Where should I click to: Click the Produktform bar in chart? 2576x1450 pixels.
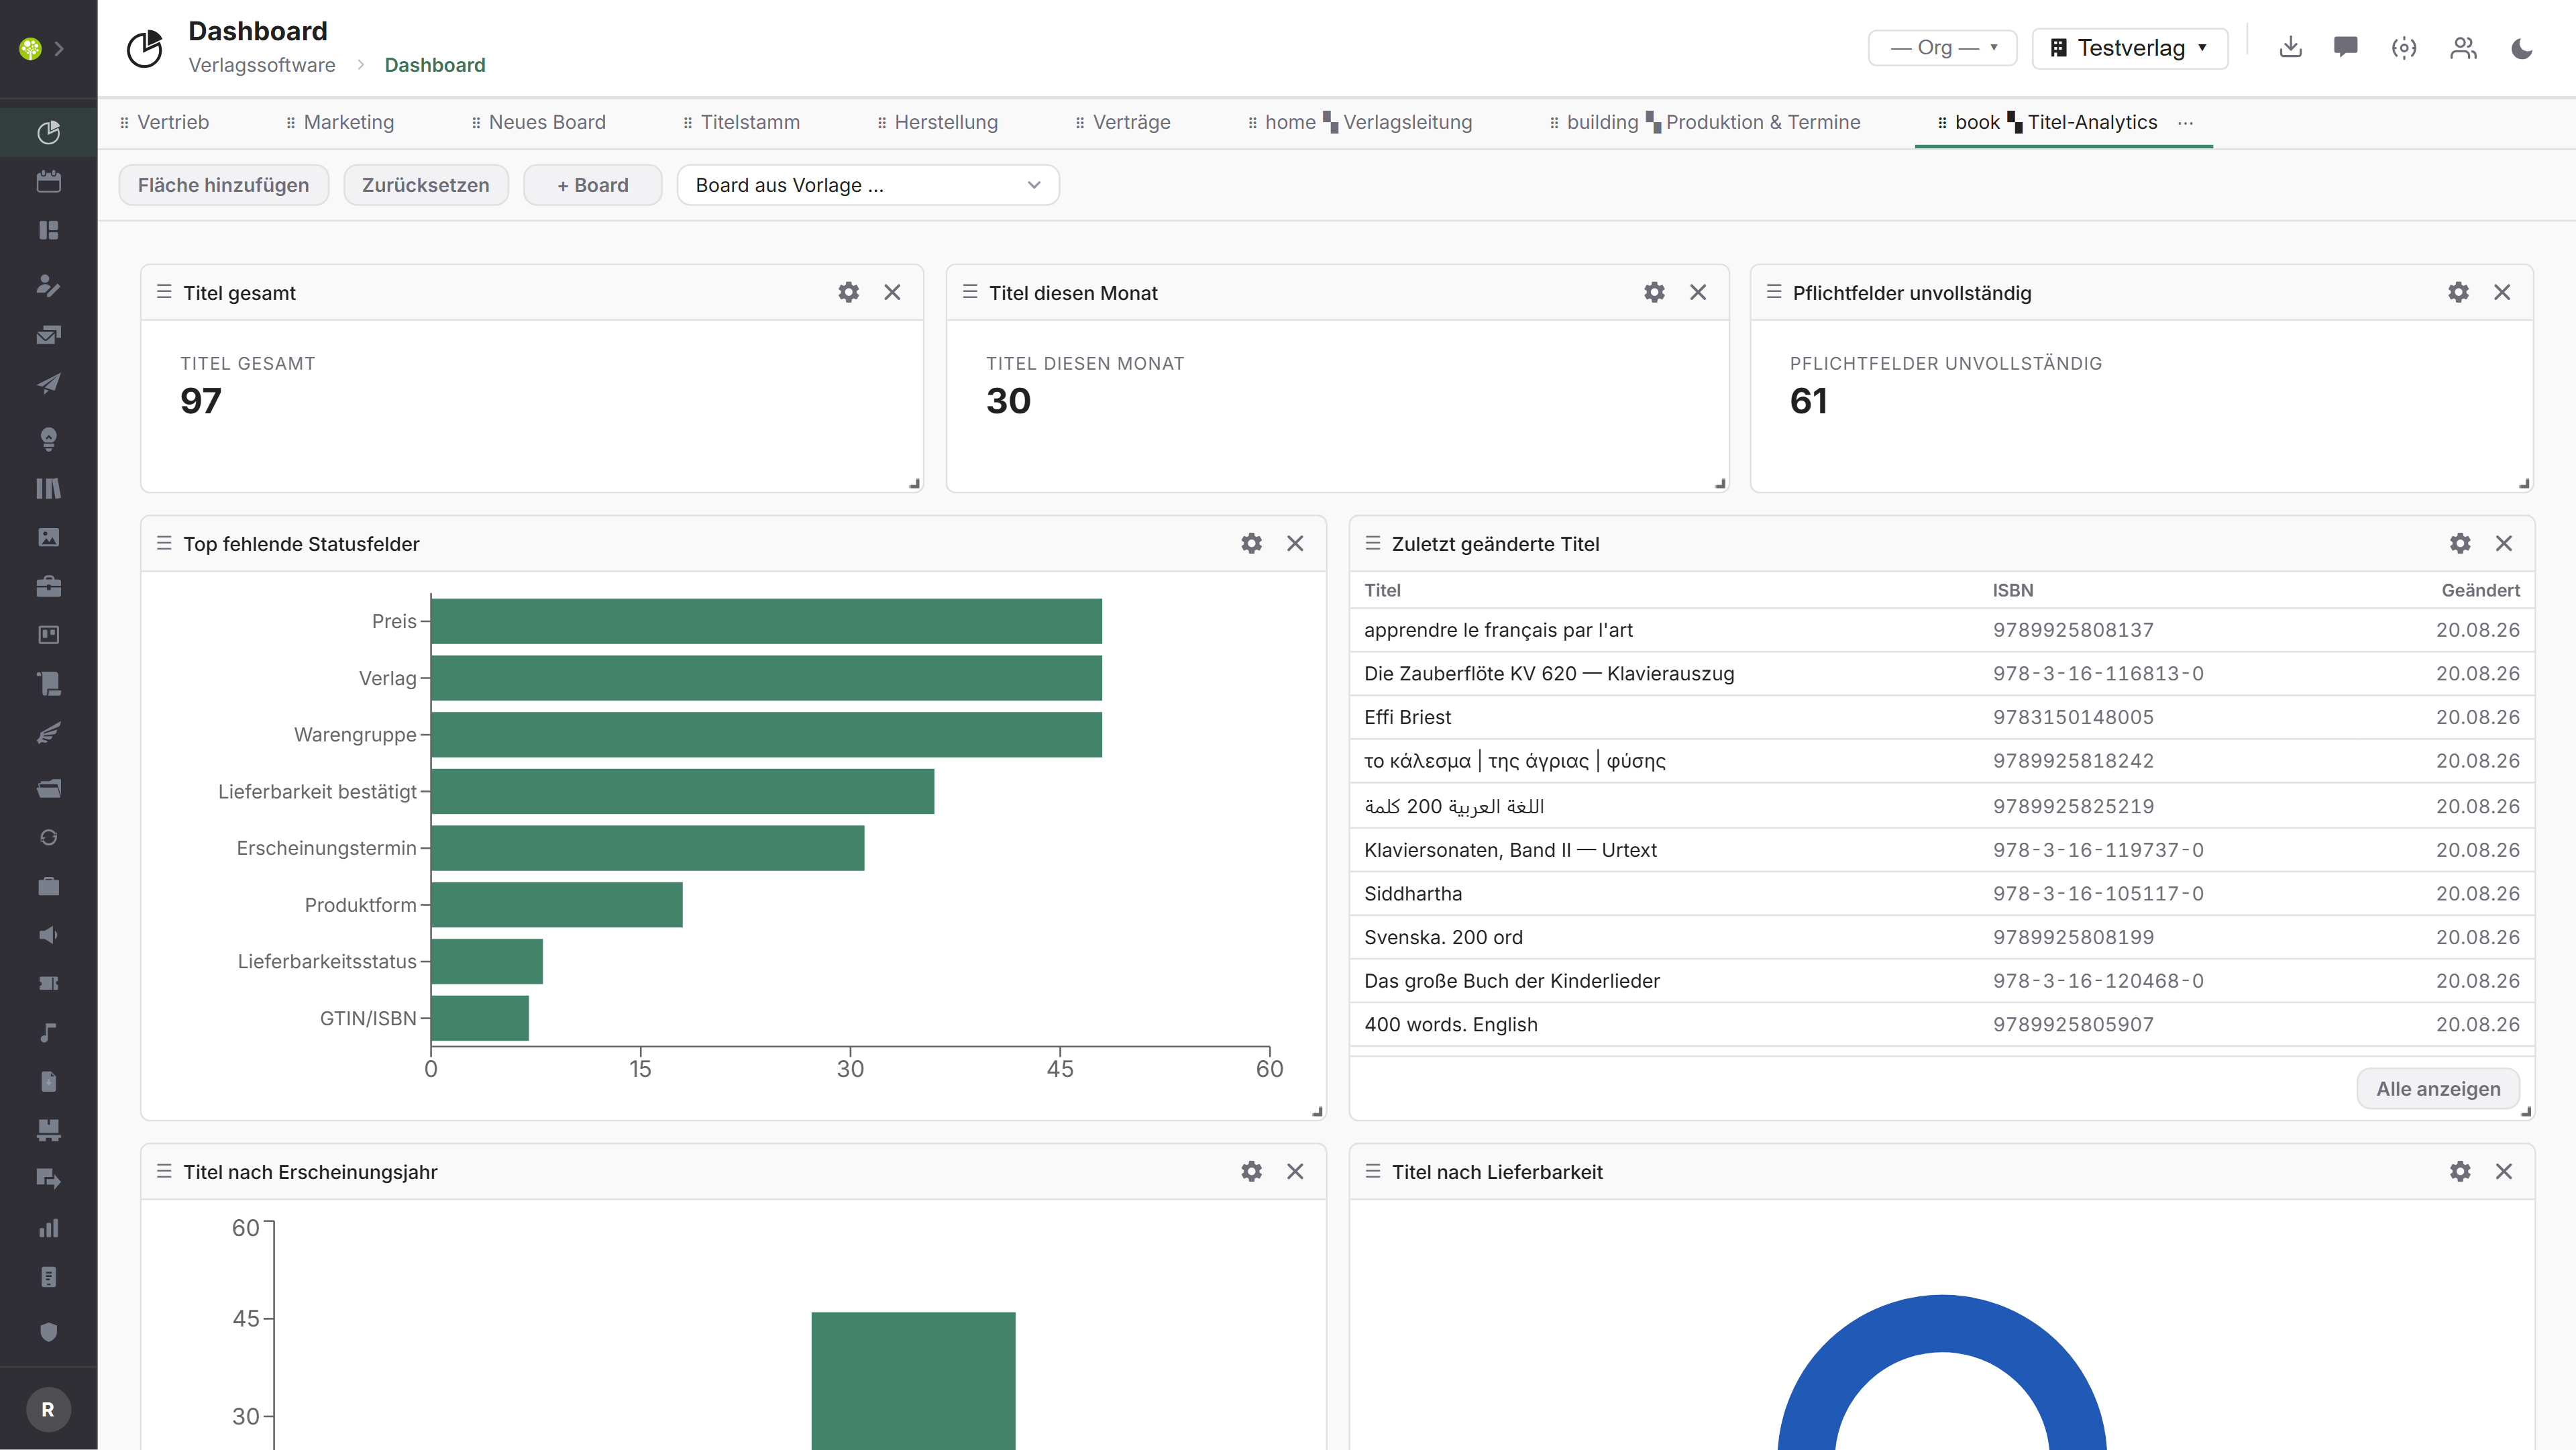tap(557, 905)
